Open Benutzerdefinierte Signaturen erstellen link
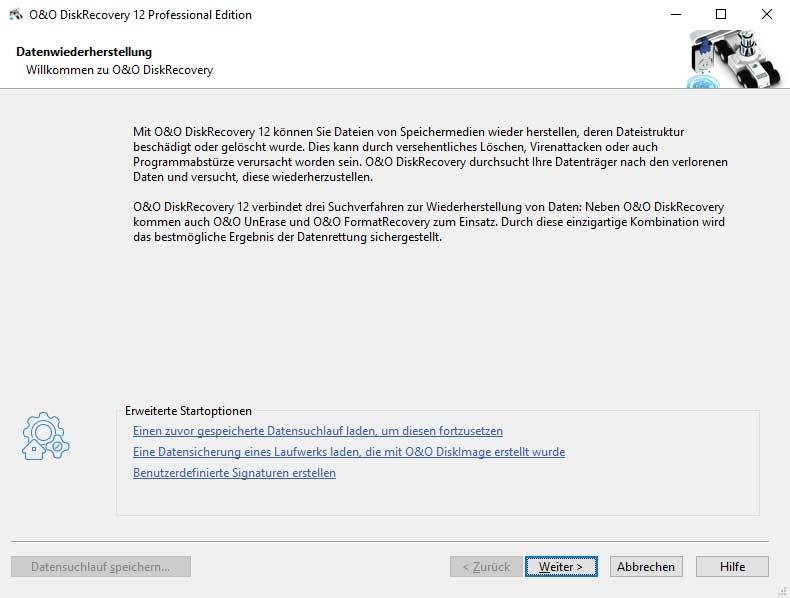This screenshot has width=790, height=598. (x=234, y=473)
